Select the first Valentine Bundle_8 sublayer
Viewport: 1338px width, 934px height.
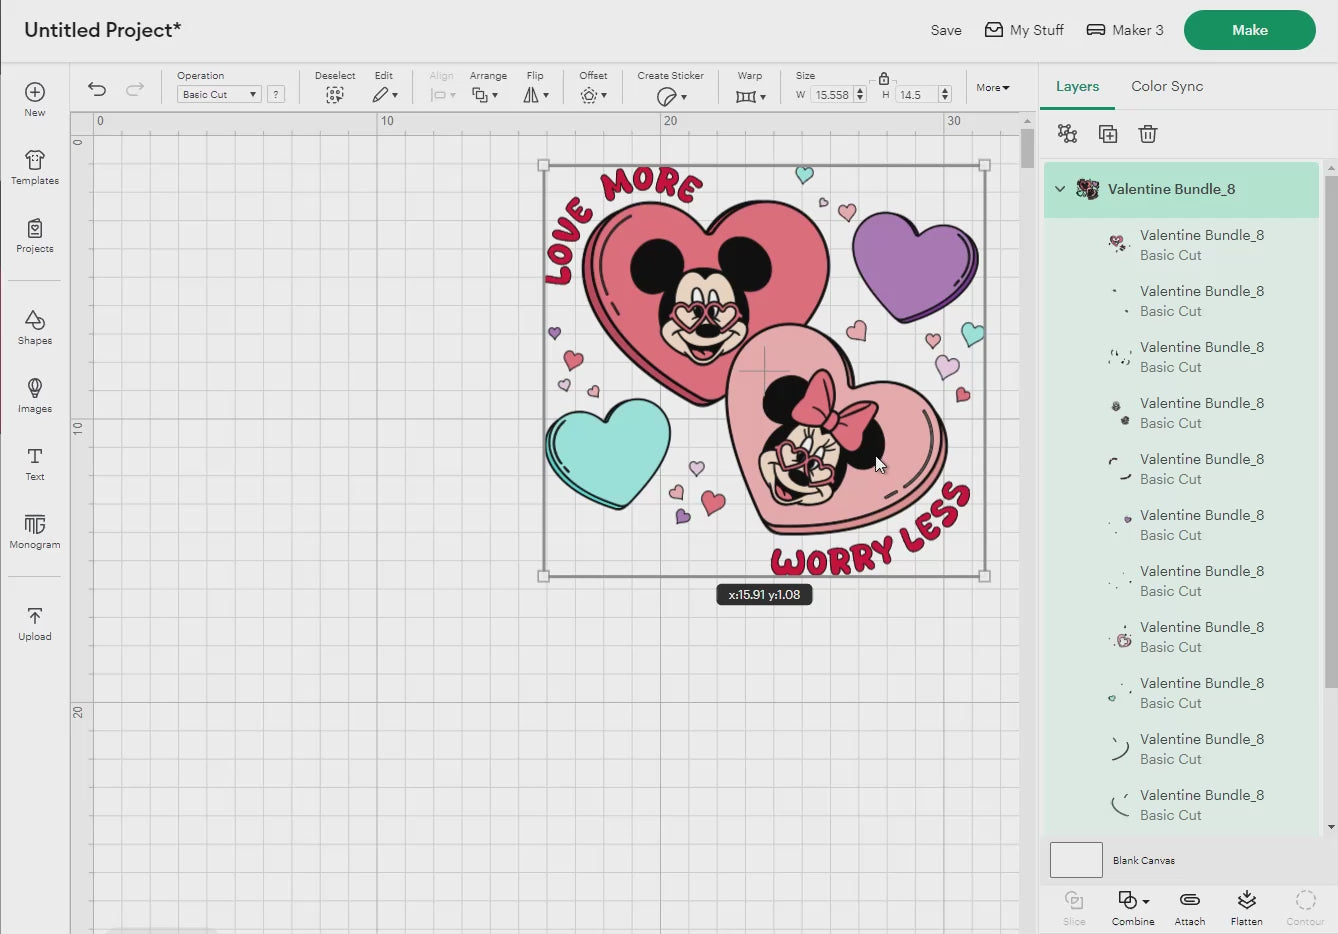click(x=1181, y=245)
